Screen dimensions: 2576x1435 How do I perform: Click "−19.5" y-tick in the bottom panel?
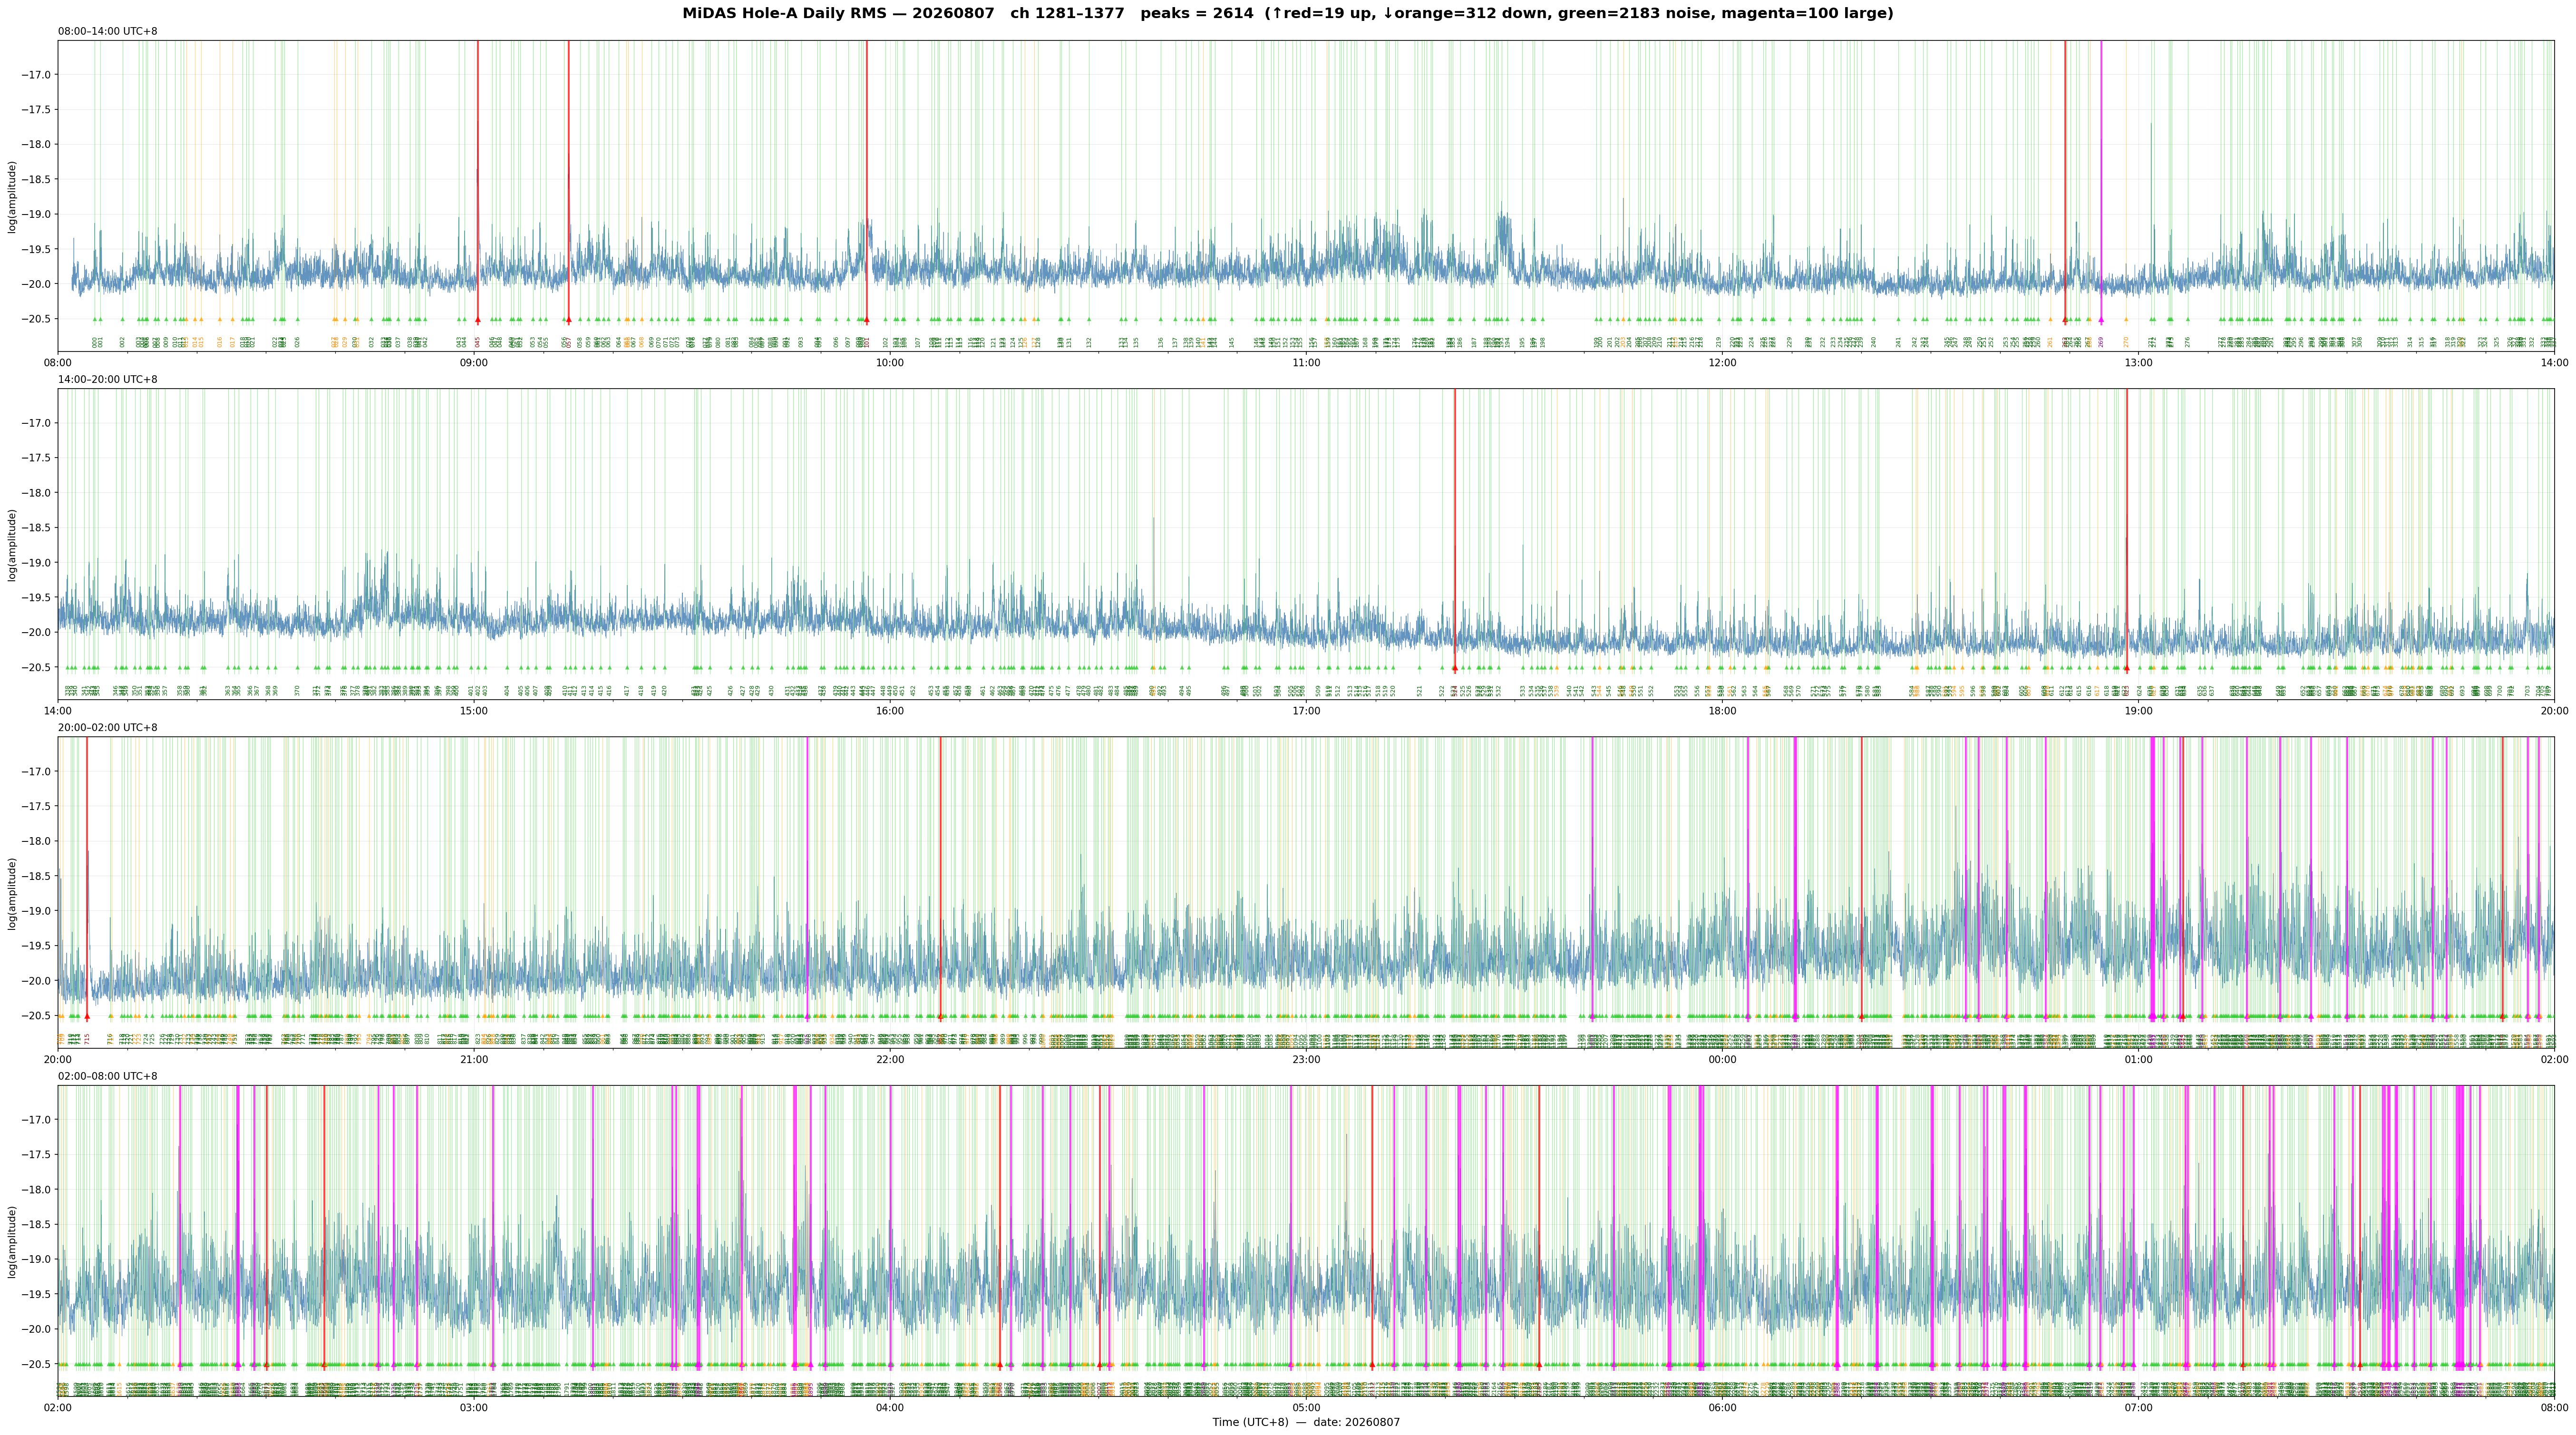click(x=37, y=1294)
